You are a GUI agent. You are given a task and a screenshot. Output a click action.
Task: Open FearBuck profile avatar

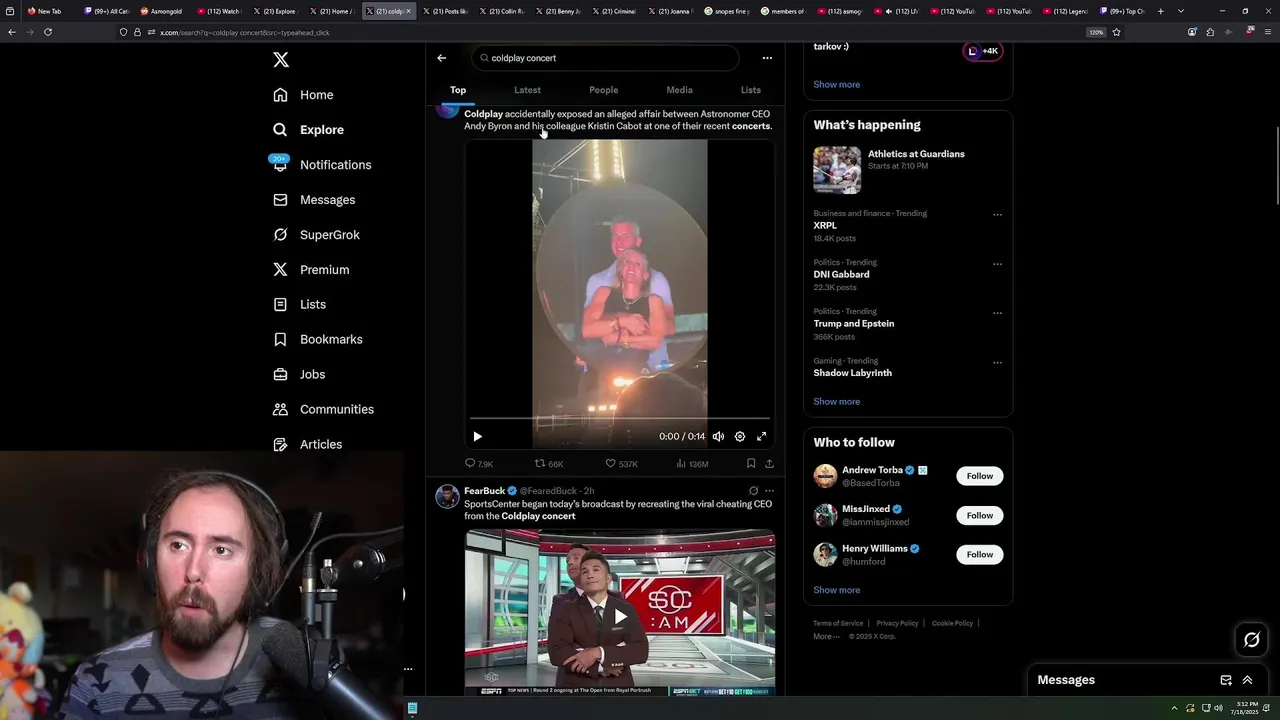tap(447, 496)
